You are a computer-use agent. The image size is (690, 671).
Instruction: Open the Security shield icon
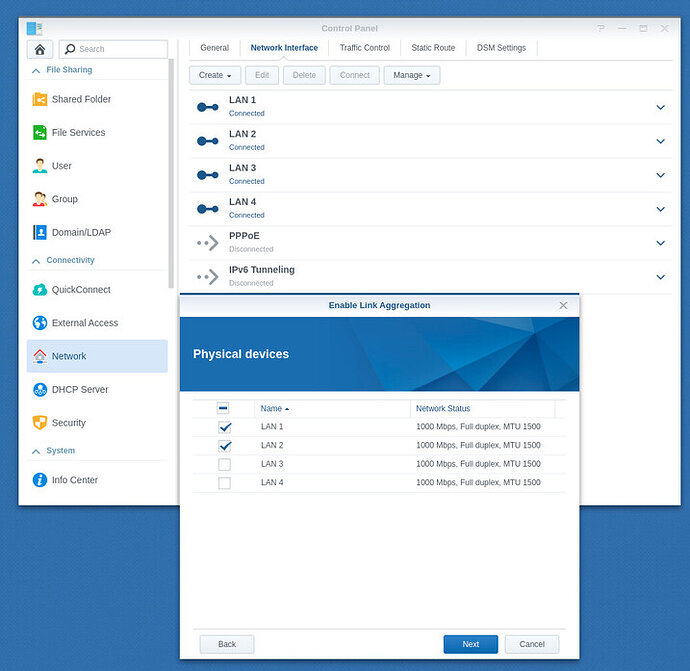[x=40, y=423]
